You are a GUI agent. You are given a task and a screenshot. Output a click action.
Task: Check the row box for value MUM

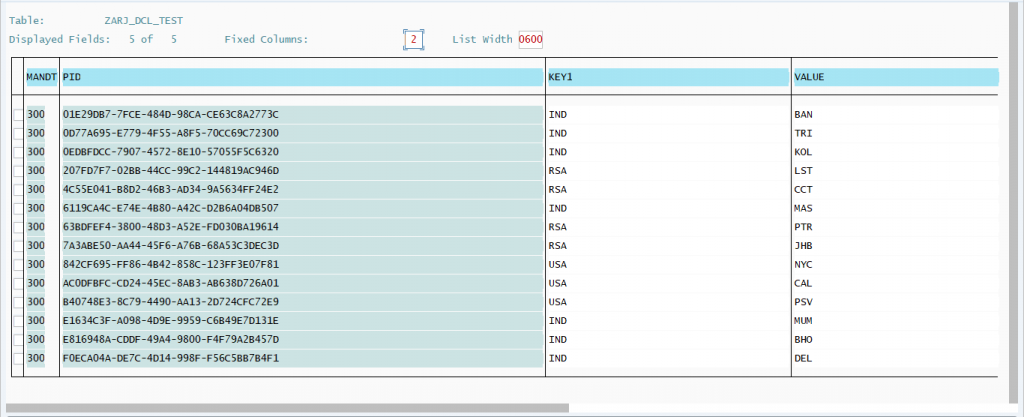coord(18,321)
